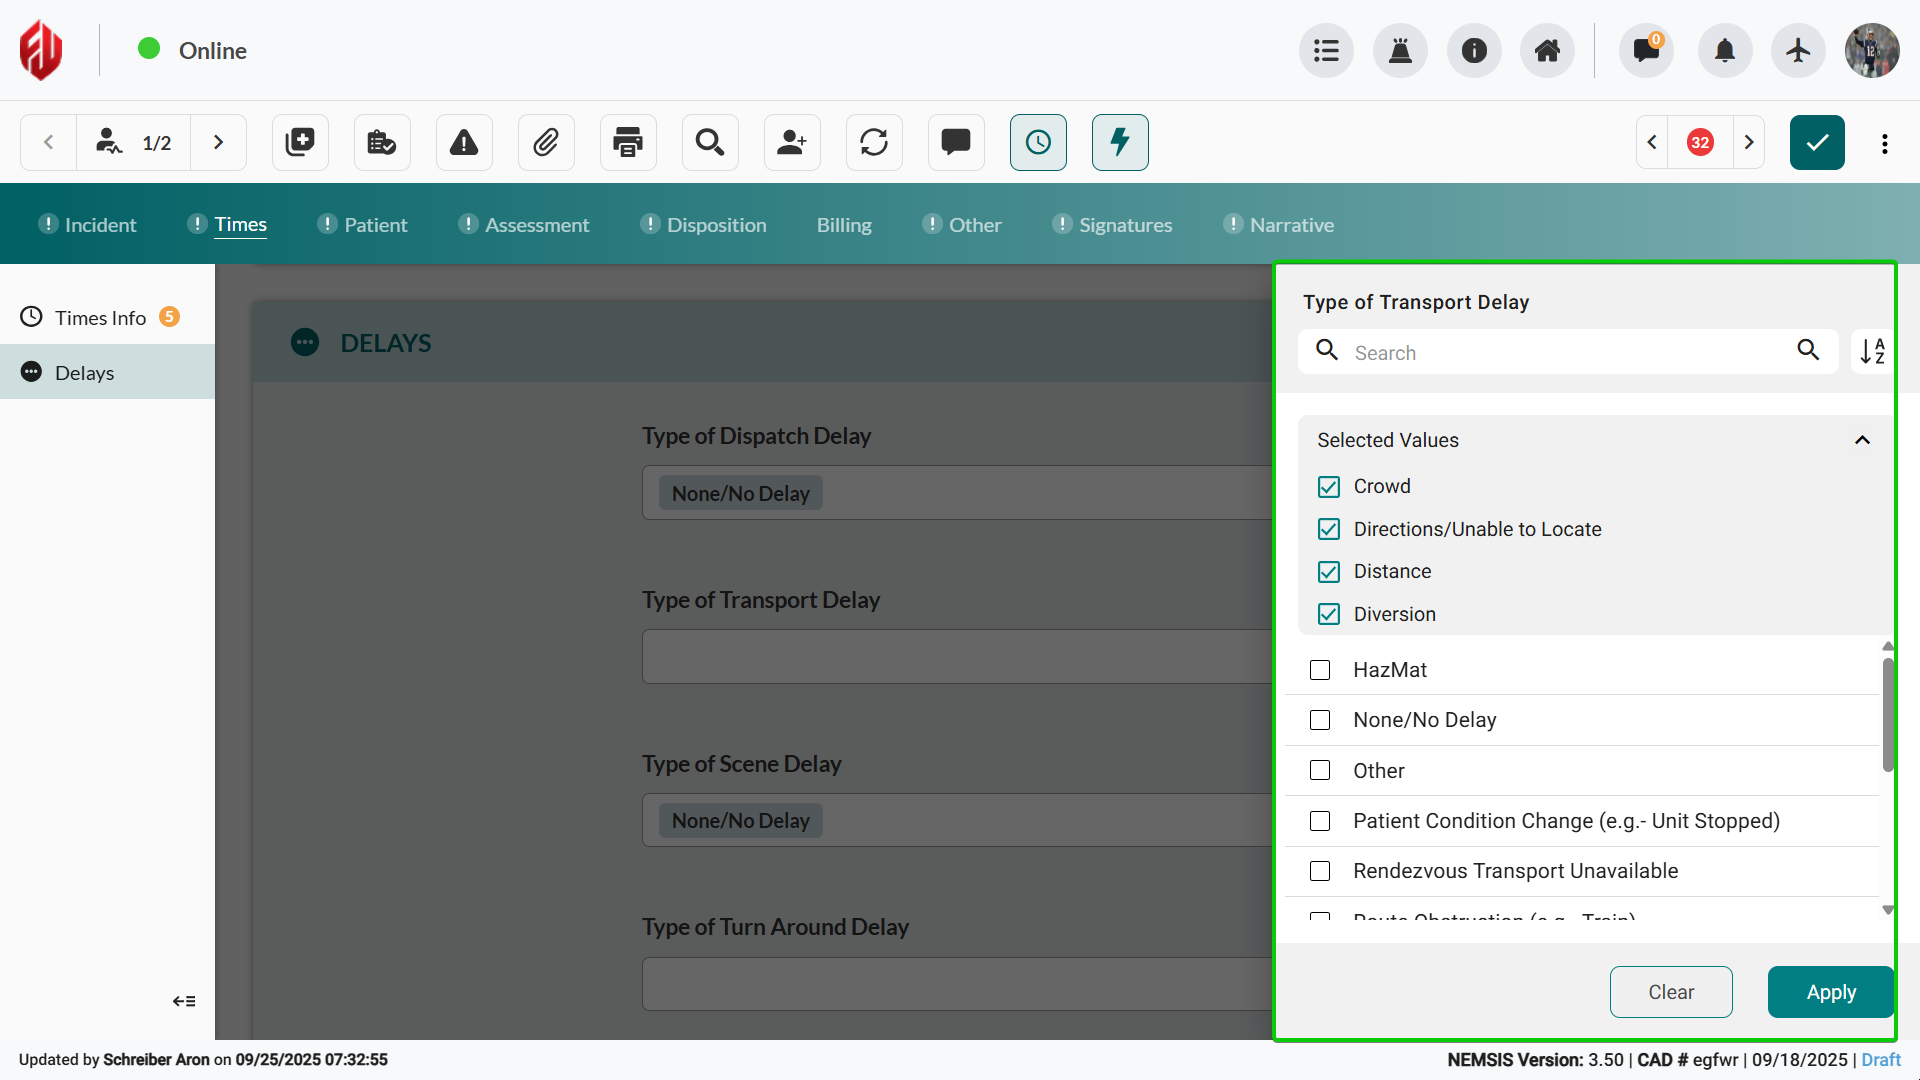This screenshot has width=1920, height=1080.
Task: Click the refresh sync icon
Action: coord(874,142)
